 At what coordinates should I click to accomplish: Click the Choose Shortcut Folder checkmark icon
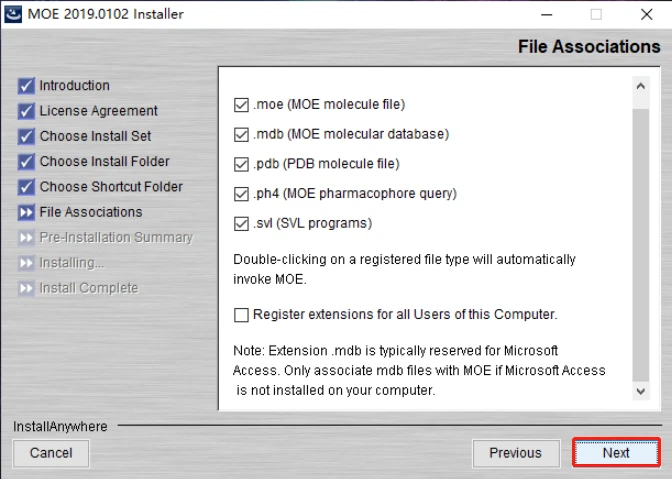pyautogui.click(x=26, y=187)
